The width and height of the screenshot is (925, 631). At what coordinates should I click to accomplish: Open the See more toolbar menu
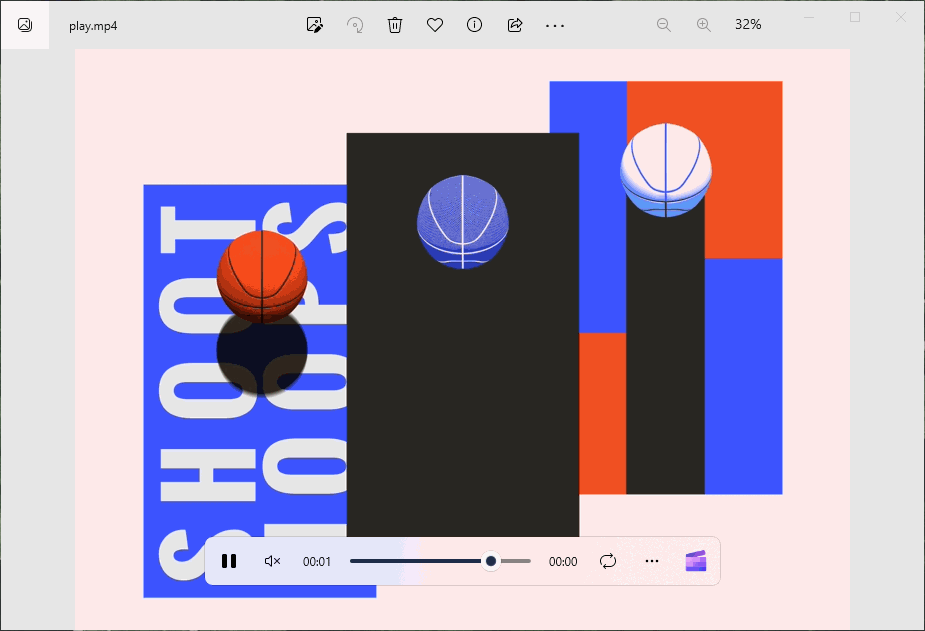click(555, 24)
